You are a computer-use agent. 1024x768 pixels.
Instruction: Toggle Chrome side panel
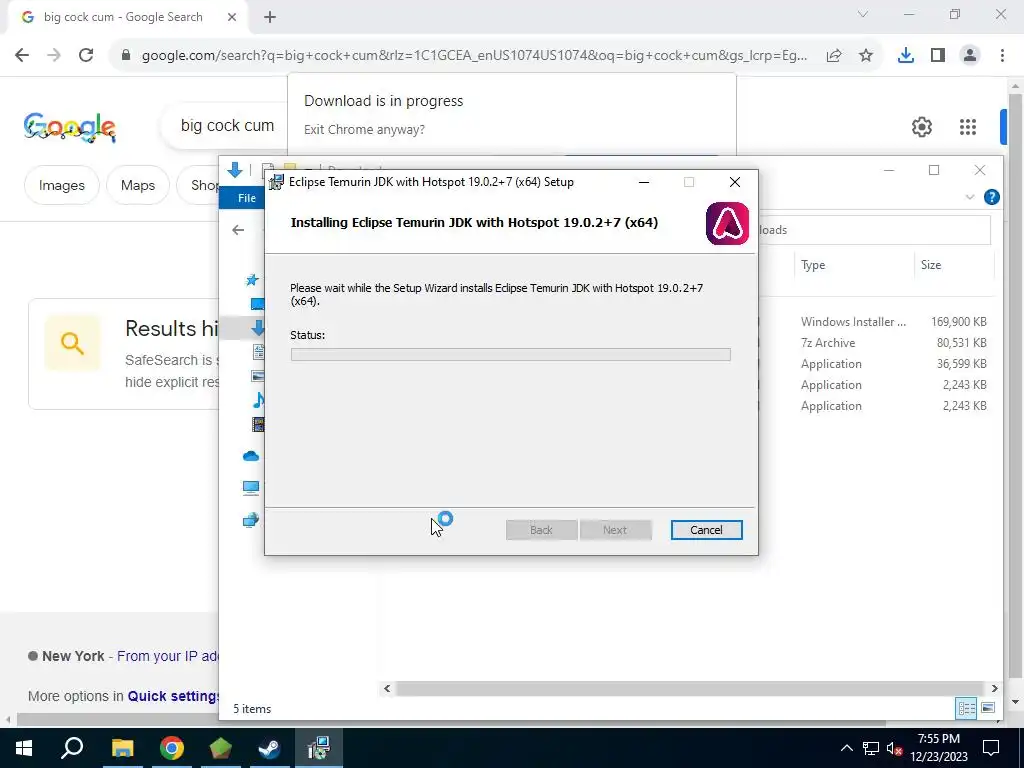pos(938,56)
